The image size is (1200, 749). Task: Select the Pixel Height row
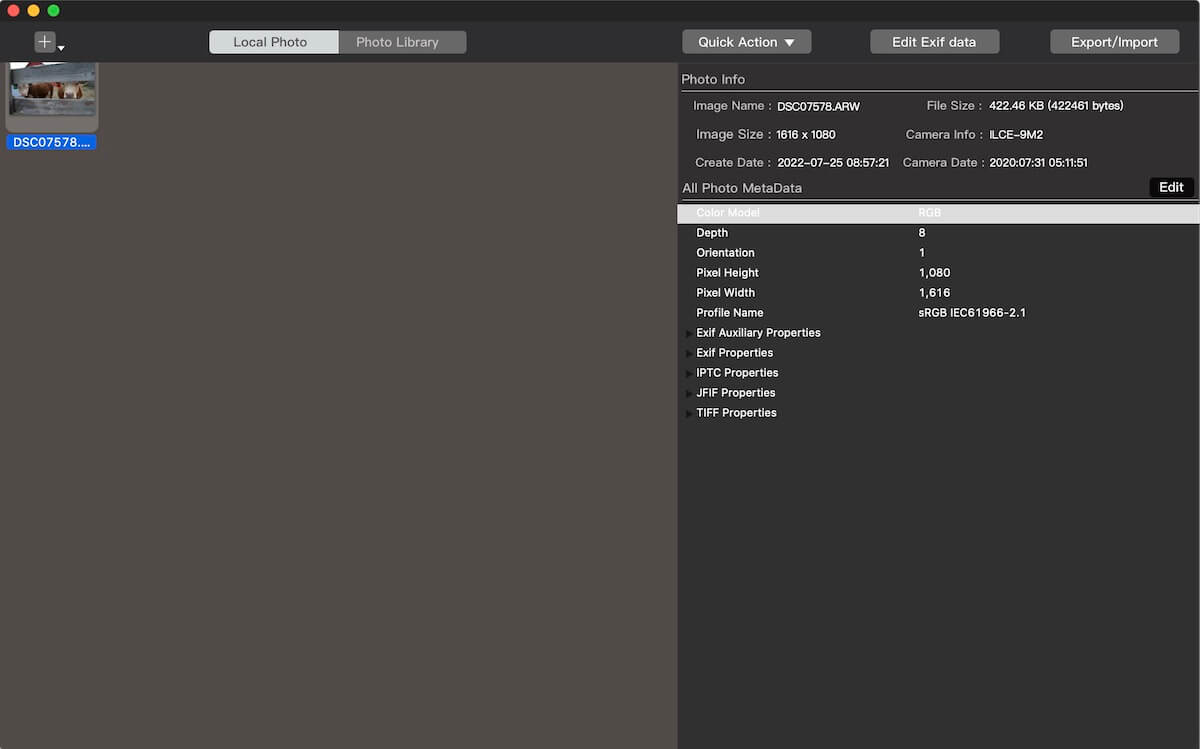tap(938, 273)
